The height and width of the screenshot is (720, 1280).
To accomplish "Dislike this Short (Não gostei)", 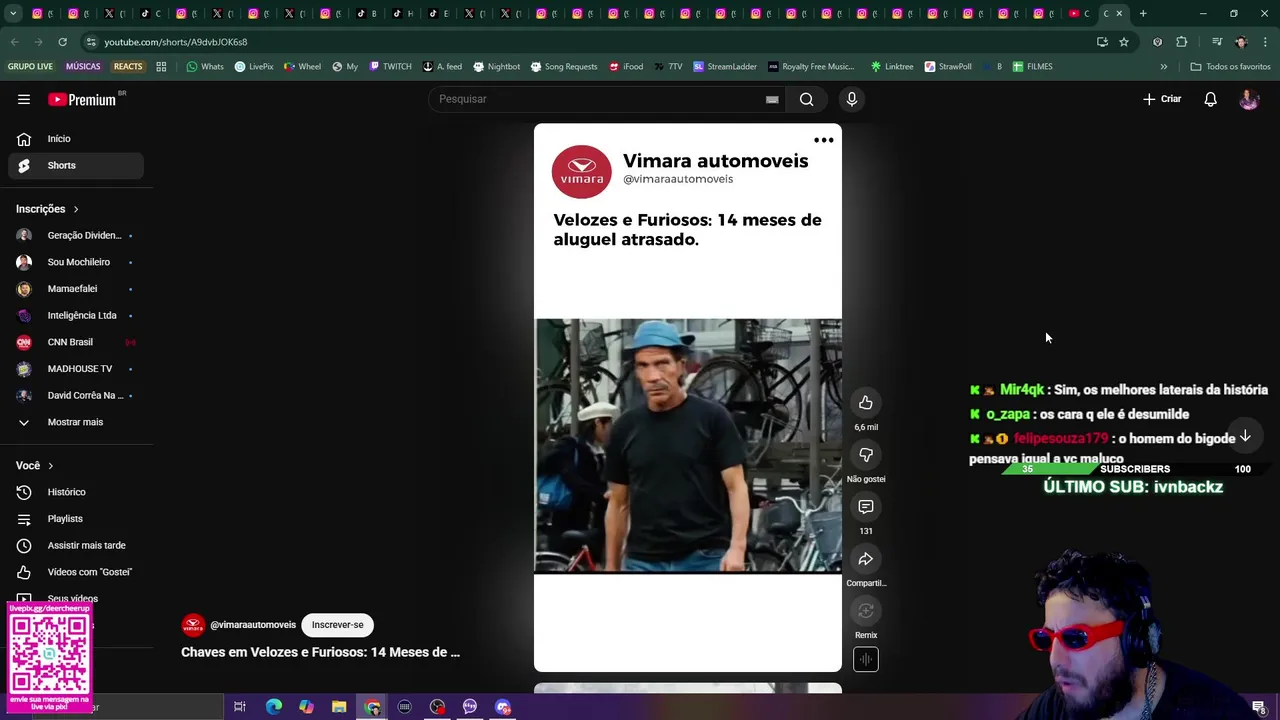I will pyautogui.click(x=866, y=455).
